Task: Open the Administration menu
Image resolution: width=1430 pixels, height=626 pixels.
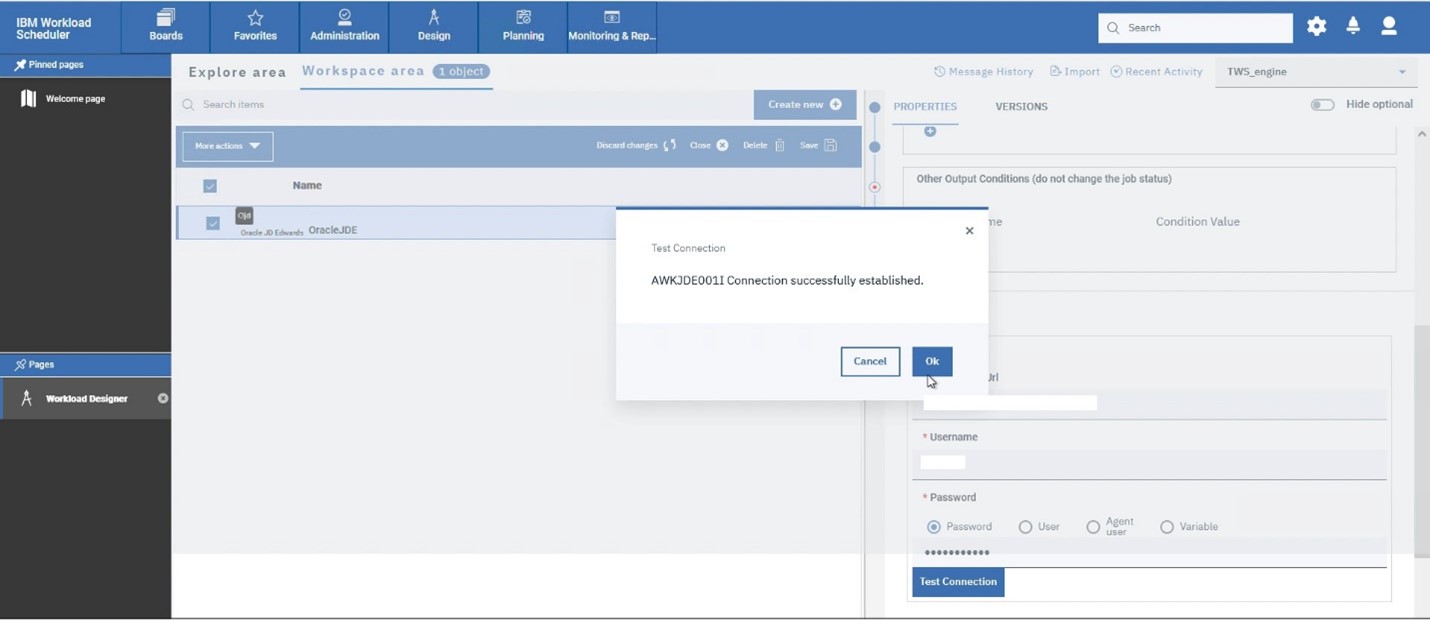Action: pyautogui.click(x=344, y=27)
